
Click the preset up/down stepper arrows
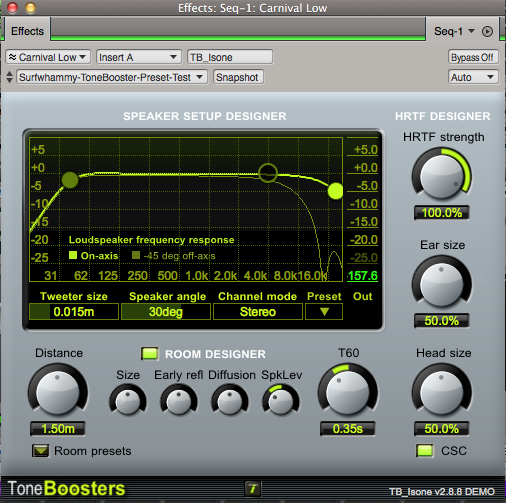(10, 77)
